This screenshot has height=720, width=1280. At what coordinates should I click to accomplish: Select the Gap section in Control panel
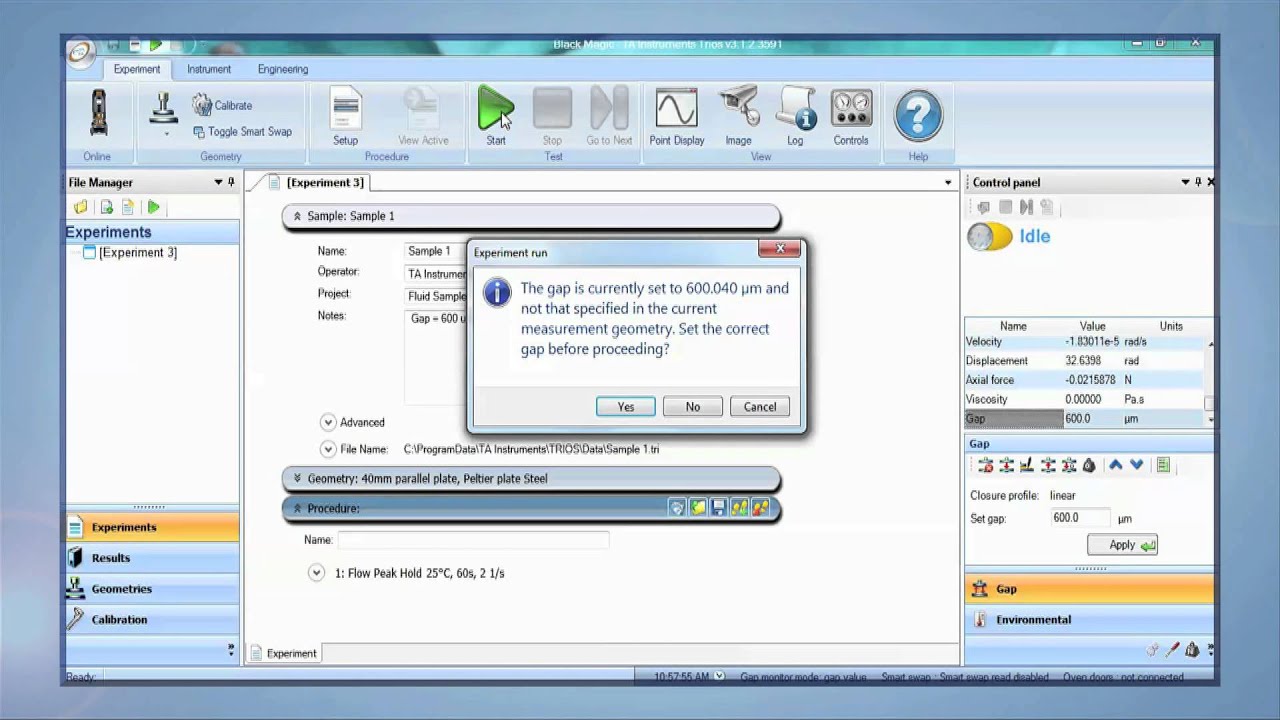pyautogui.click(x=1089, y=589)
